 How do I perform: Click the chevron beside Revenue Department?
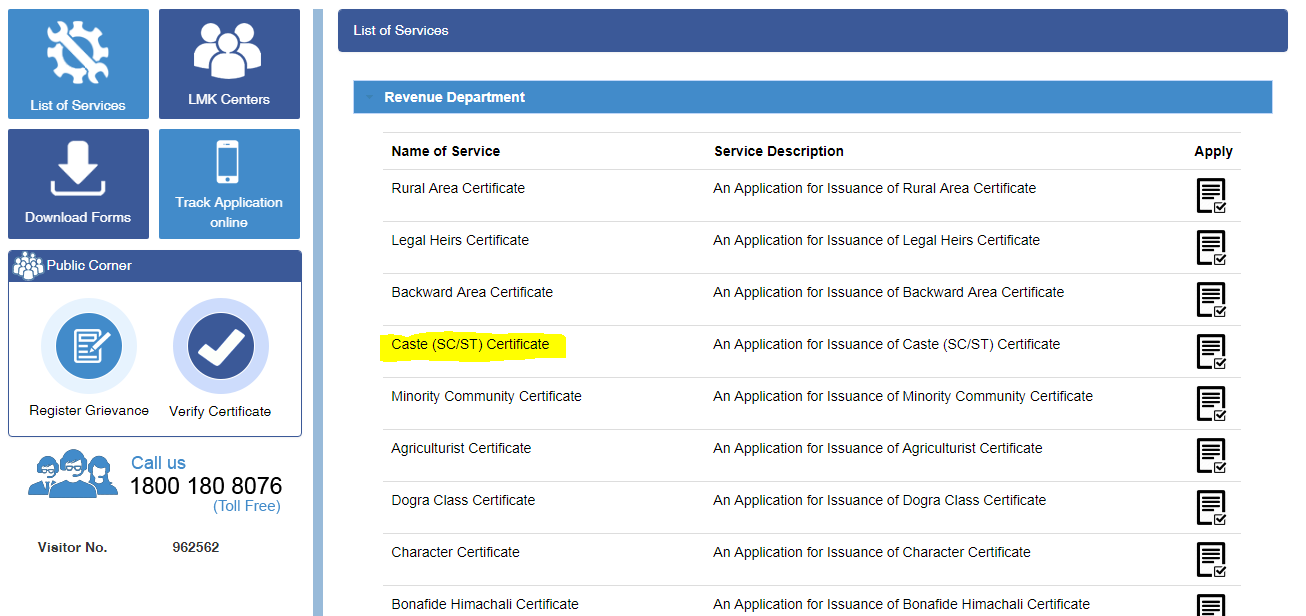[x=370, y=97]
